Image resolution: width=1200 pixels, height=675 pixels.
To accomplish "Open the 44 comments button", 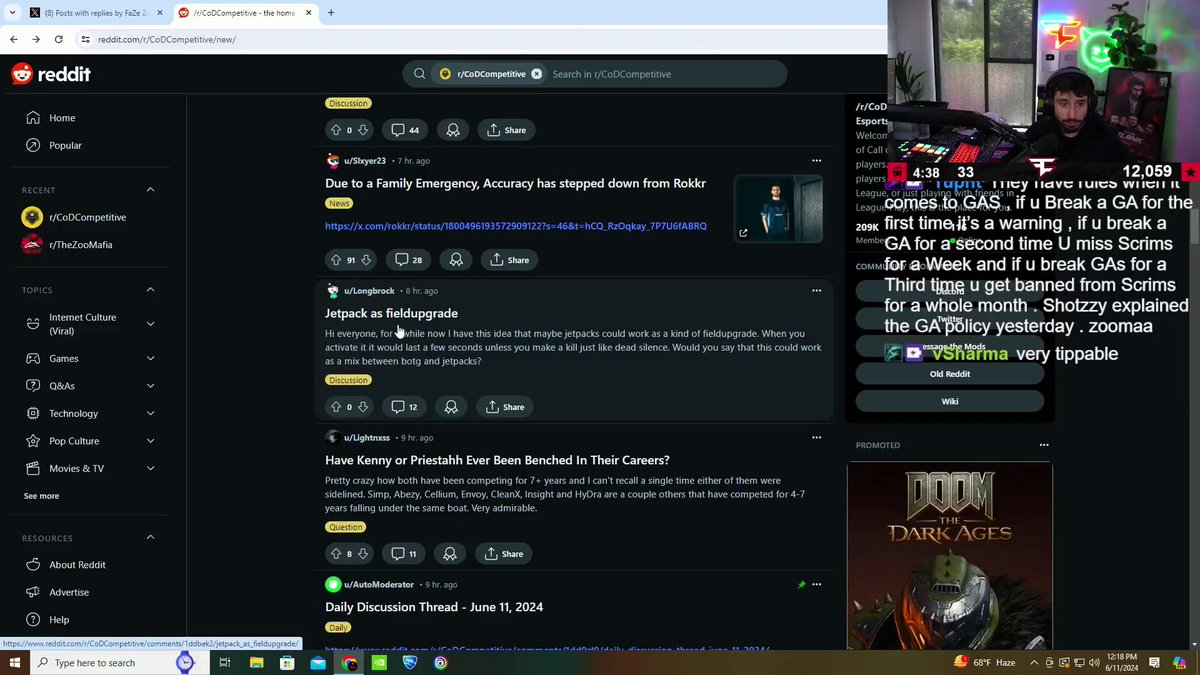I will tap(404, 130).
